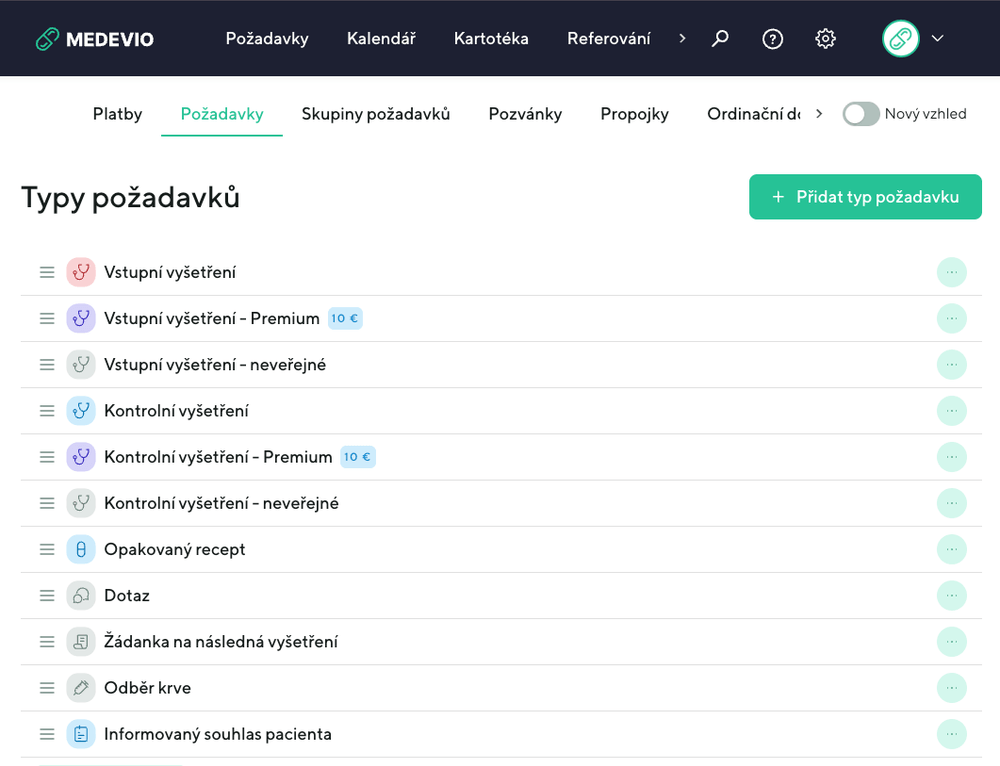Image resolution: width=1000 pixels, height=766 pixels.
Task: Expand the user avatar dropdown arrow
Action: (x=937, y=39)
